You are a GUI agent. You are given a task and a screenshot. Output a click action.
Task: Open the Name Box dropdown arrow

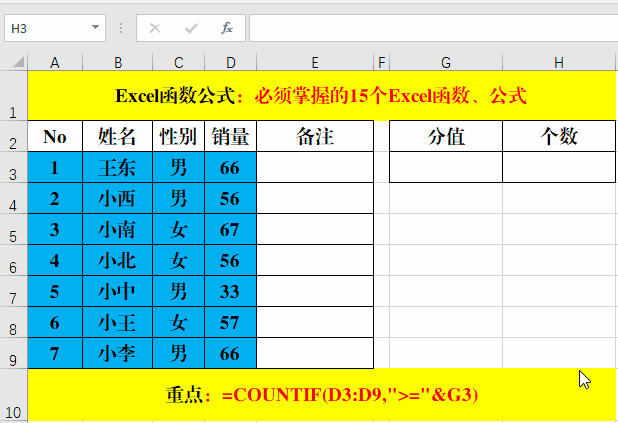pyautogui.click(x=95, y=27)
